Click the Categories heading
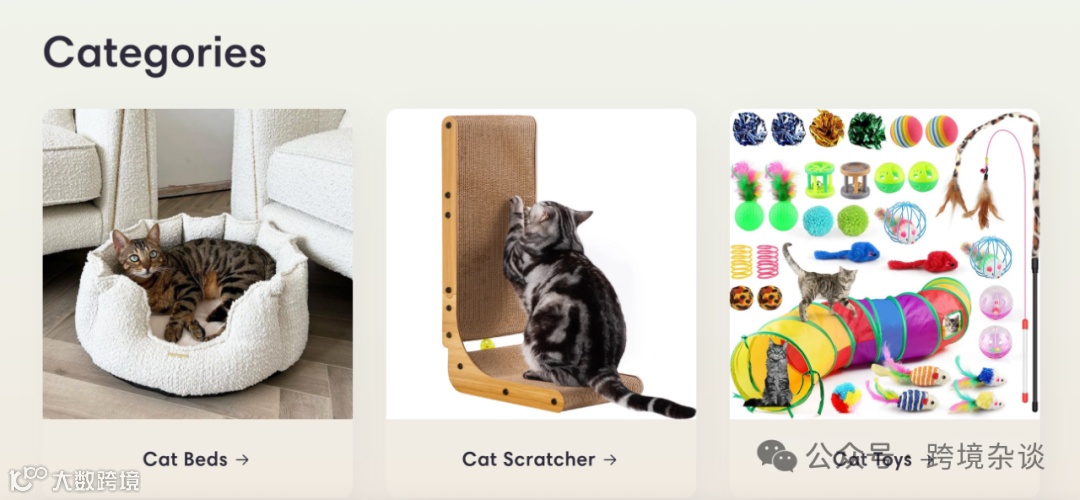 pyautogui.click(x=154, y=52)
